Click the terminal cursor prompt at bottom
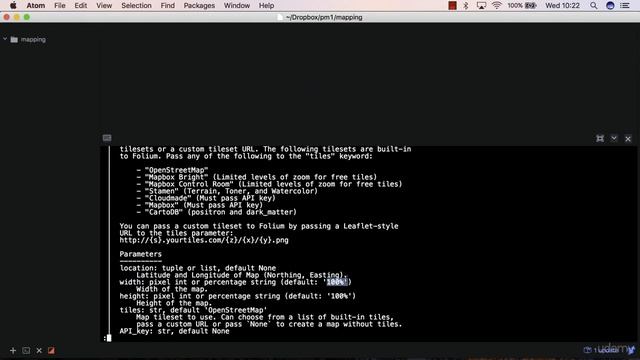The image size is (640, 360). 108,338
